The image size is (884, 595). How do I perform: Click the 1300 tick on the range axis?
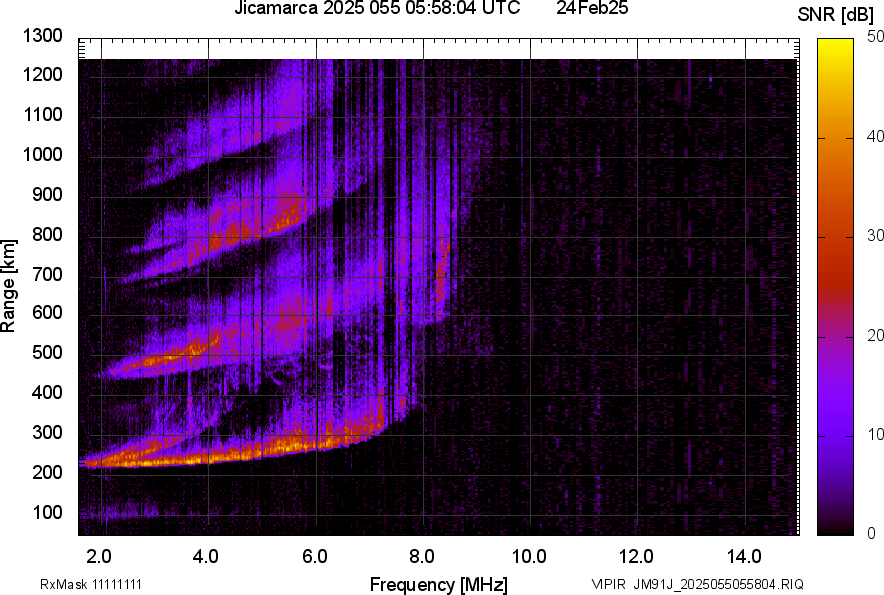click(x=43, y=36)
